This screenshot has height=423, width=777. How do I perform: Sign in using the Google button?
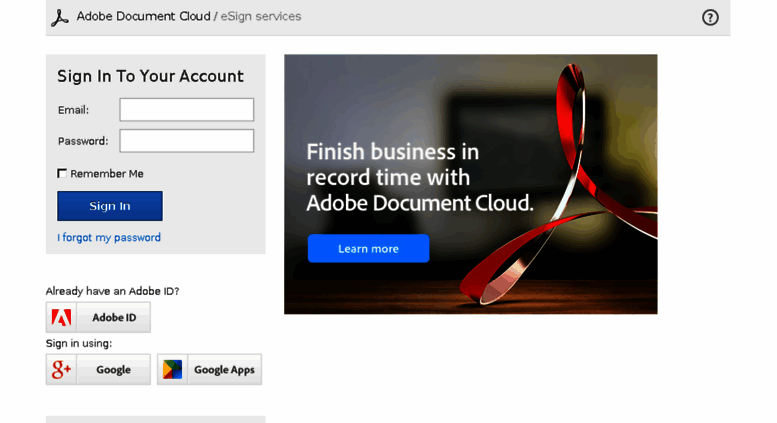pos(98,370)
